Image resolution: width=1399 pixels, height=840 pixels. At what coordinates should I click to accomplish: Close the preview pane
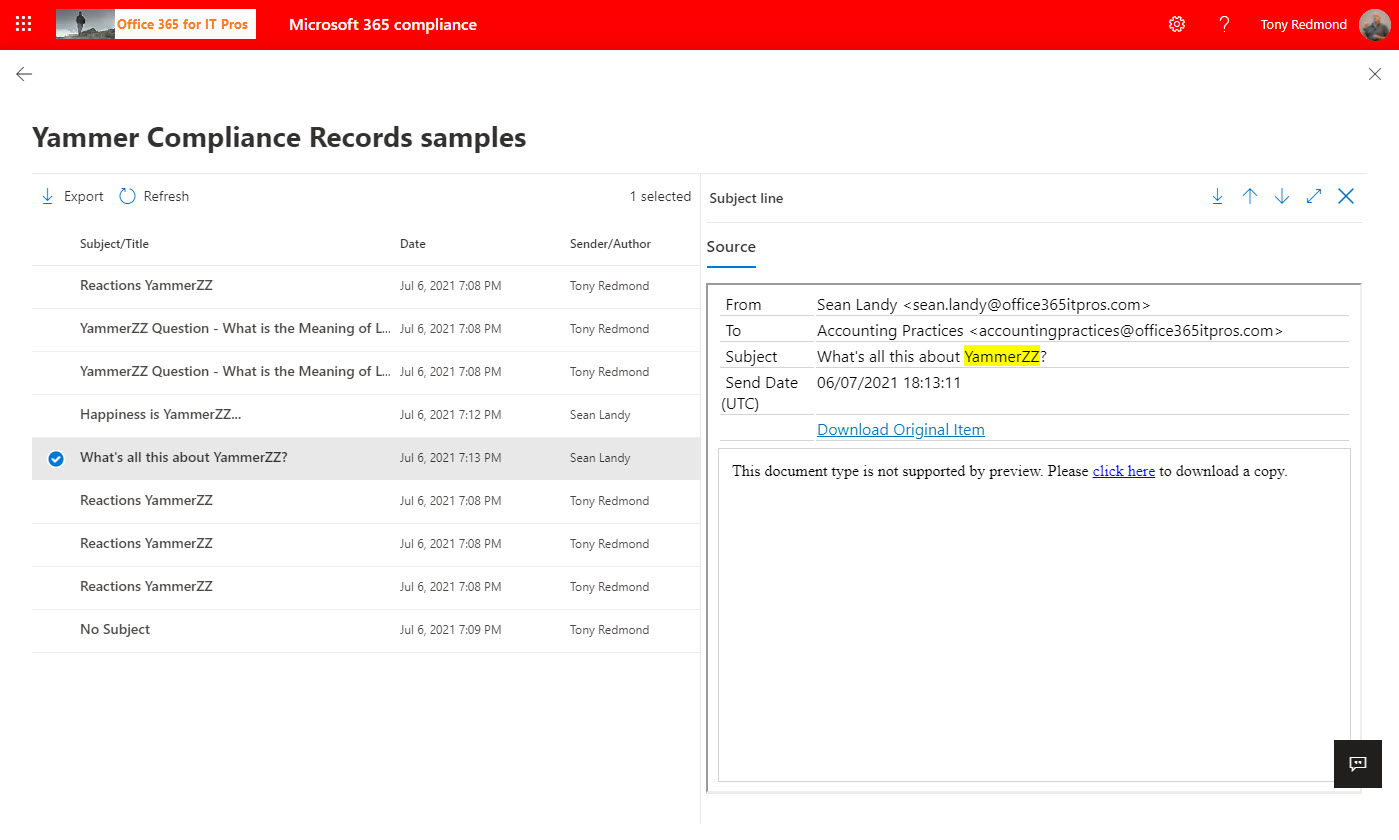click(1346, 196)
